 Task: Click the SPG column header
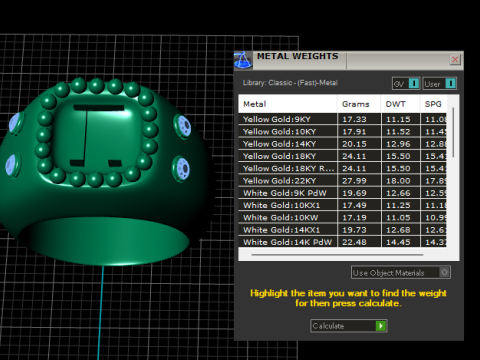(x=433, y=104)
